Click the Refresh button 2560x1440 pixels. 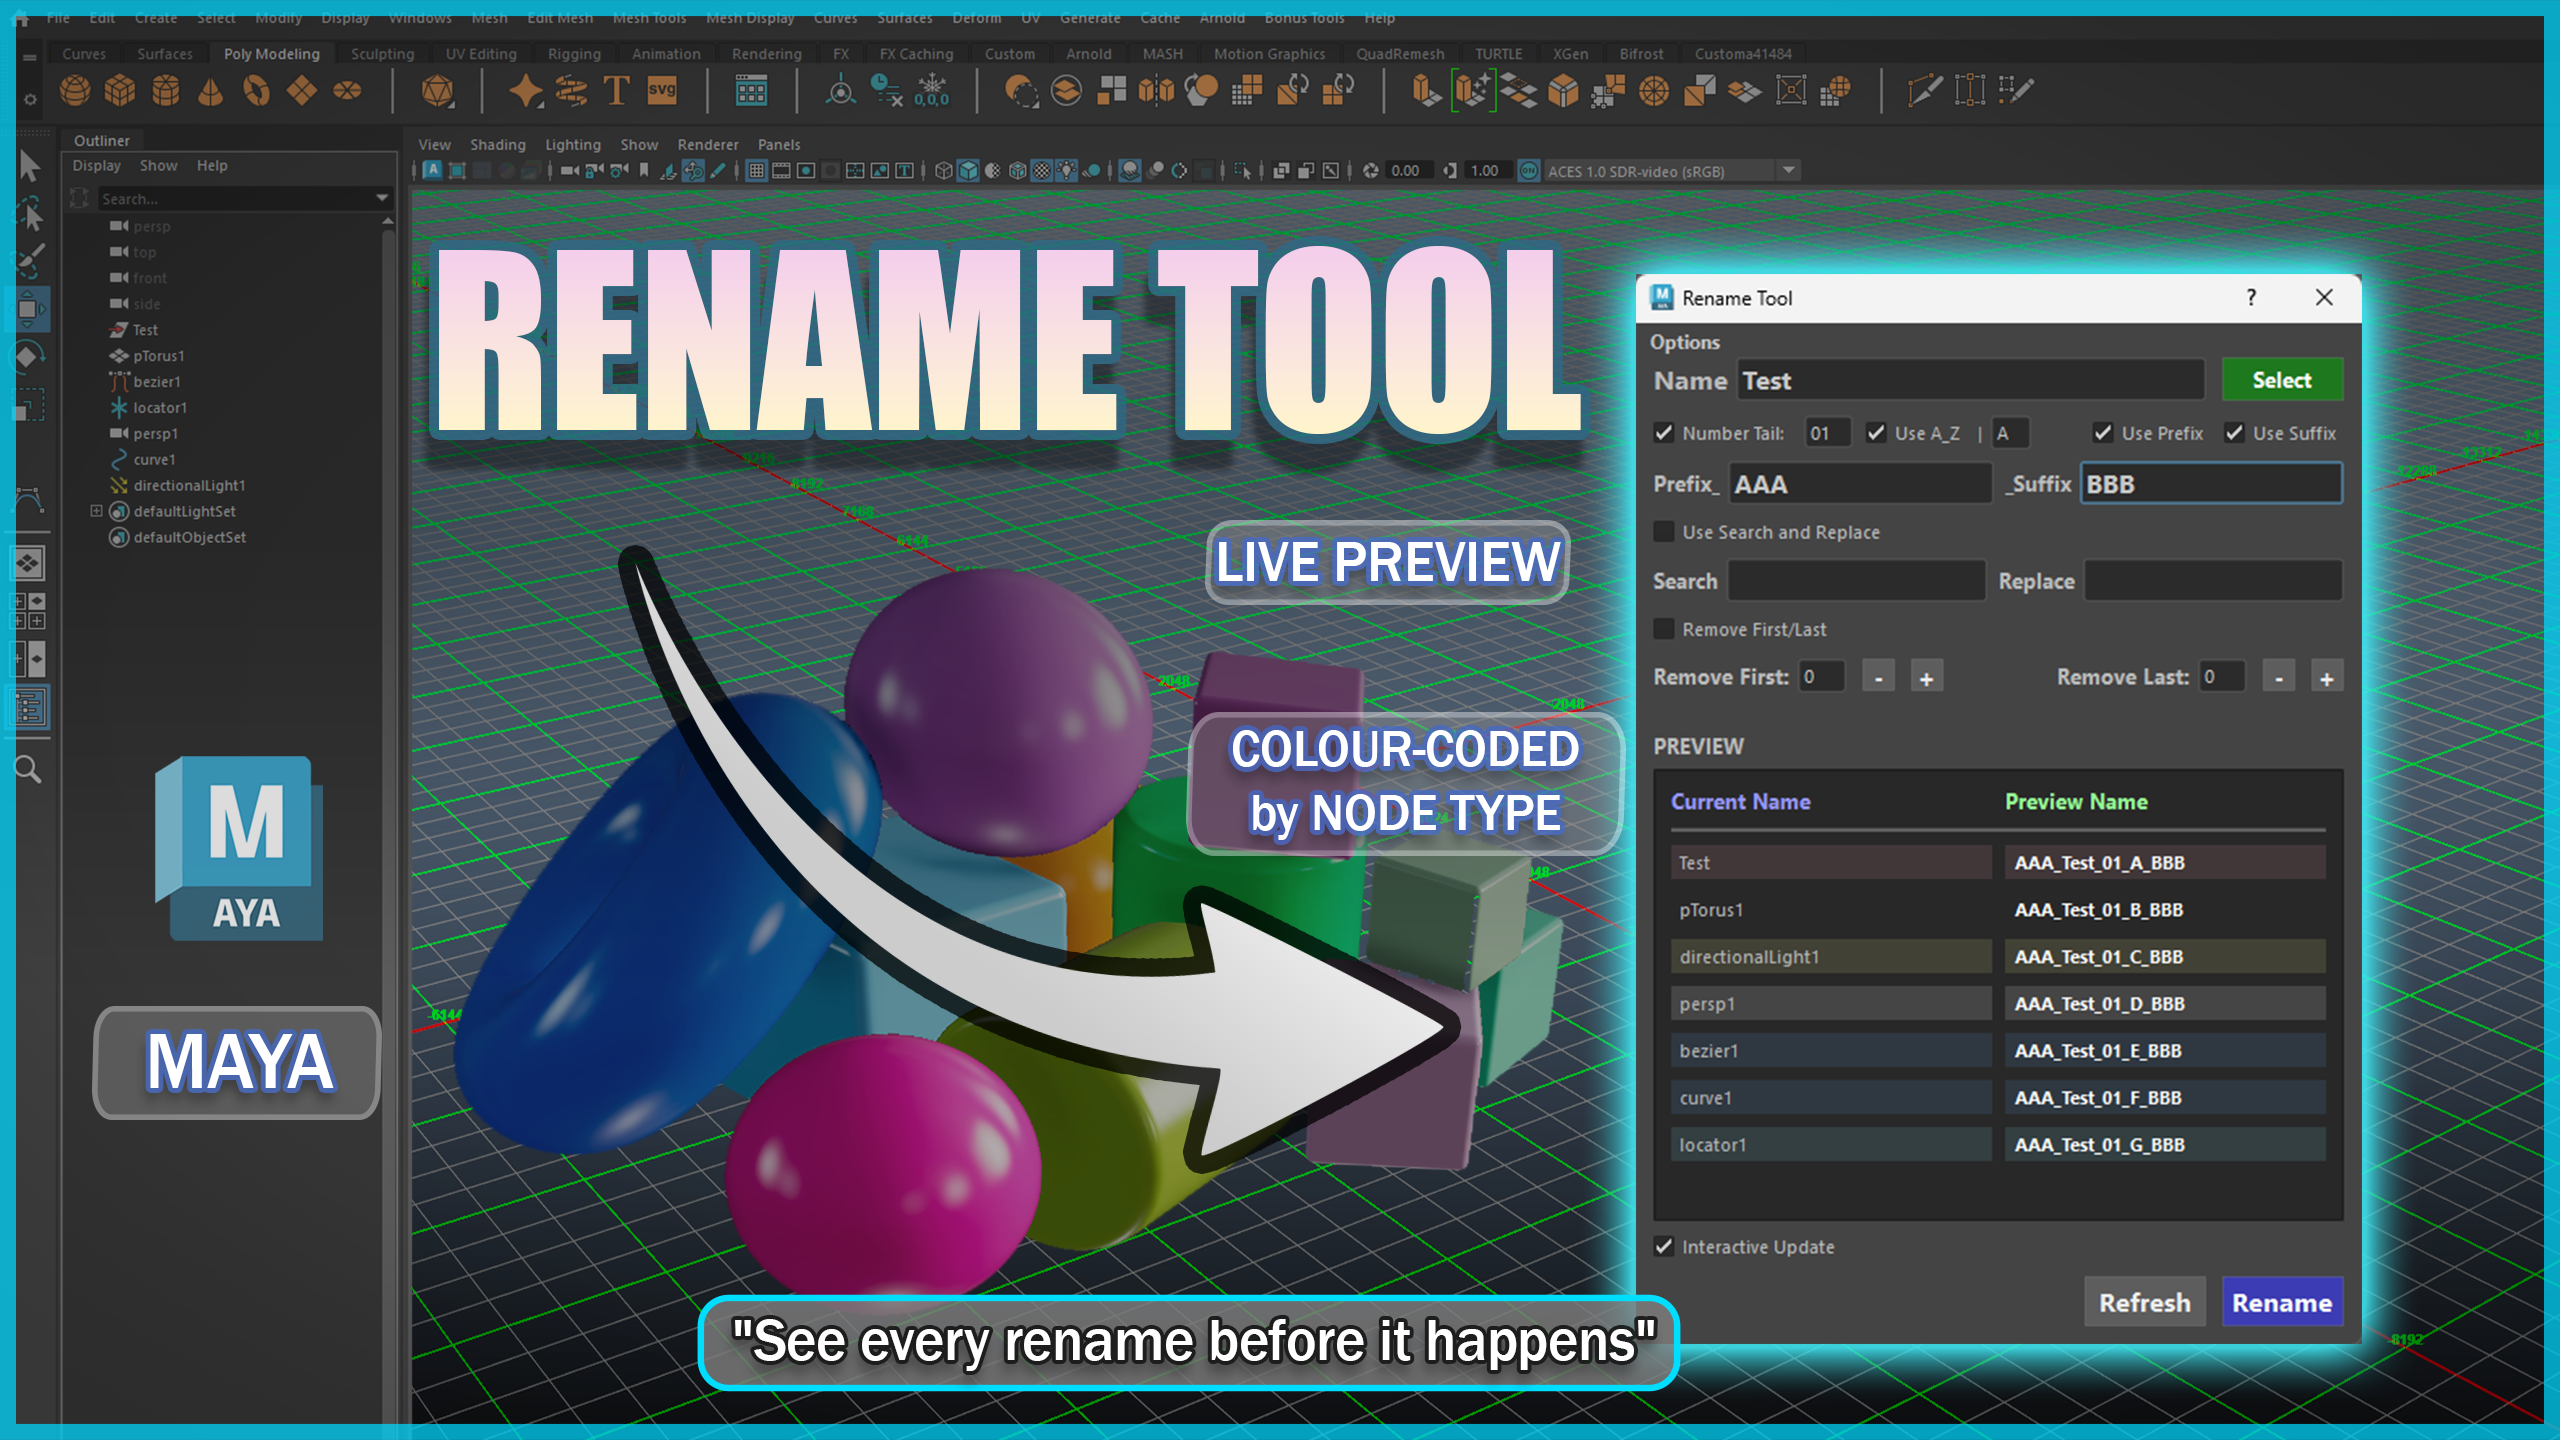point(2145,1302)
